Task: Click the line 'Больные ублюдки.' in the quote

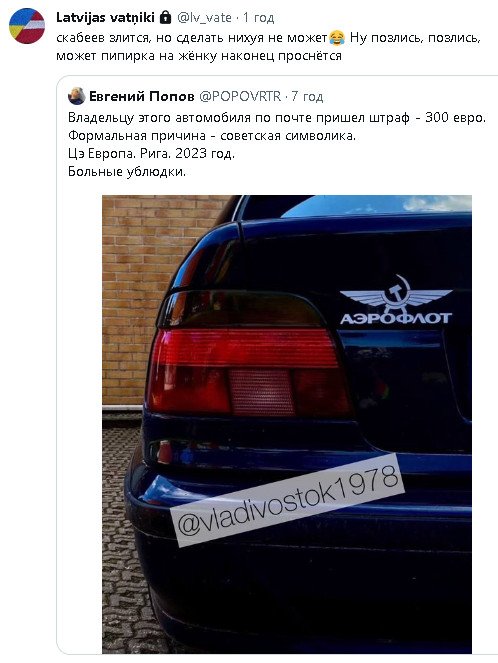Action: click(x=127, y=172)
